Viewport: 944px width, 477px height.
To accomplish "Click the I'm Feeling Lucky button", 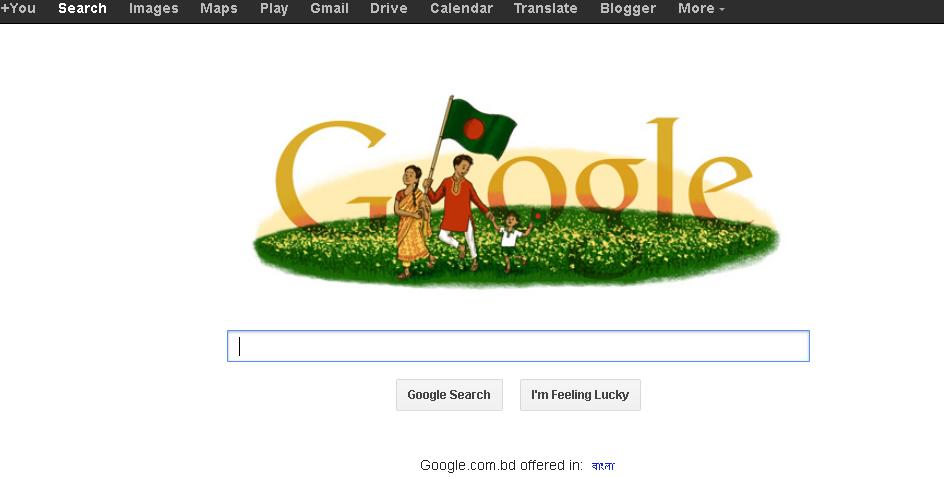I will (580, 395).
